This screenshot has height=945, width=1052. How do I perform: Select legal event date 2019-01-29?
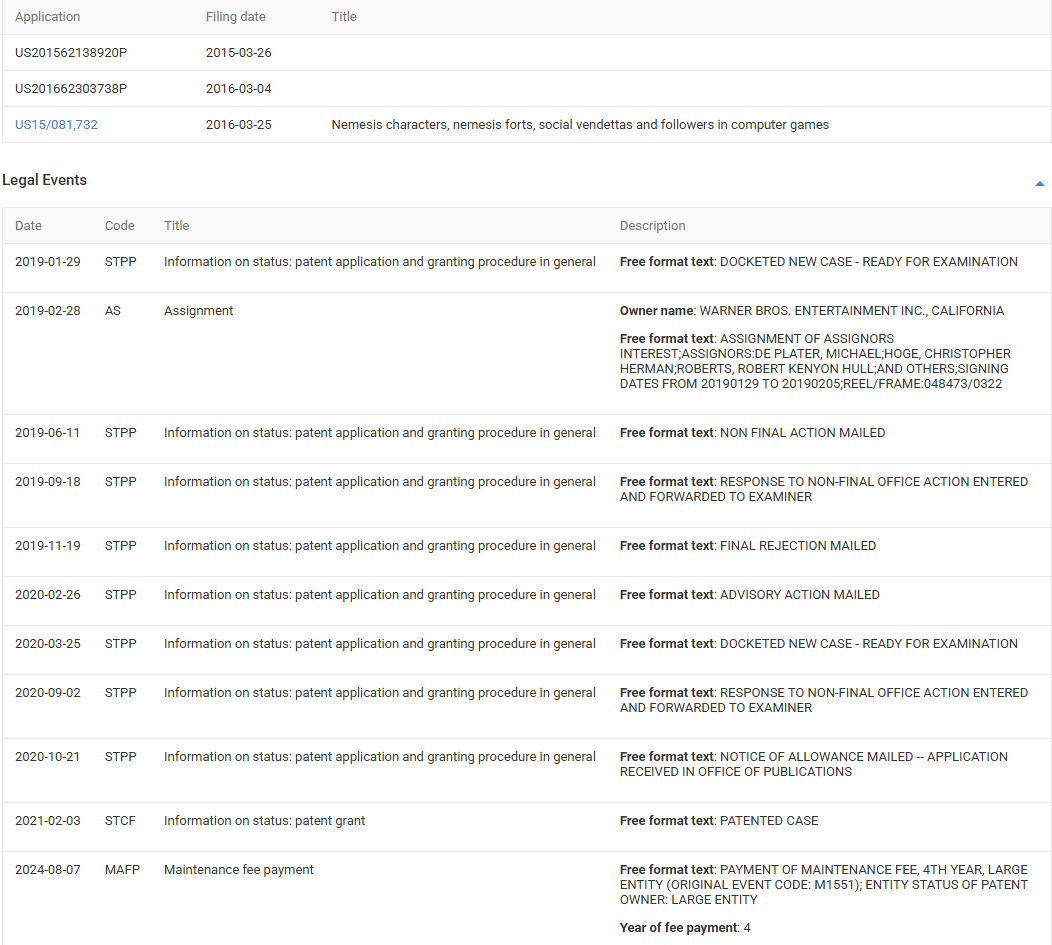[x=48, y=262]
